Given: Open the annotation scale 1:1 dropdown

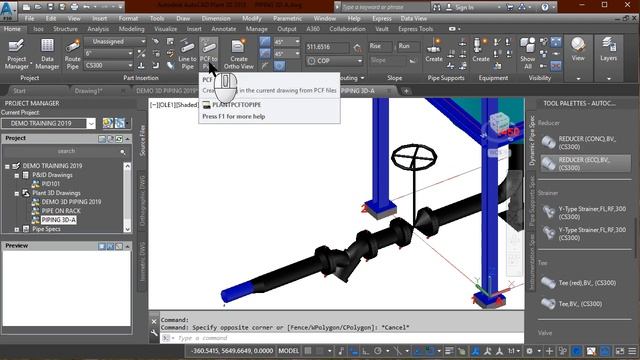Looking at the screenshot, I should [x=513, y=351].
